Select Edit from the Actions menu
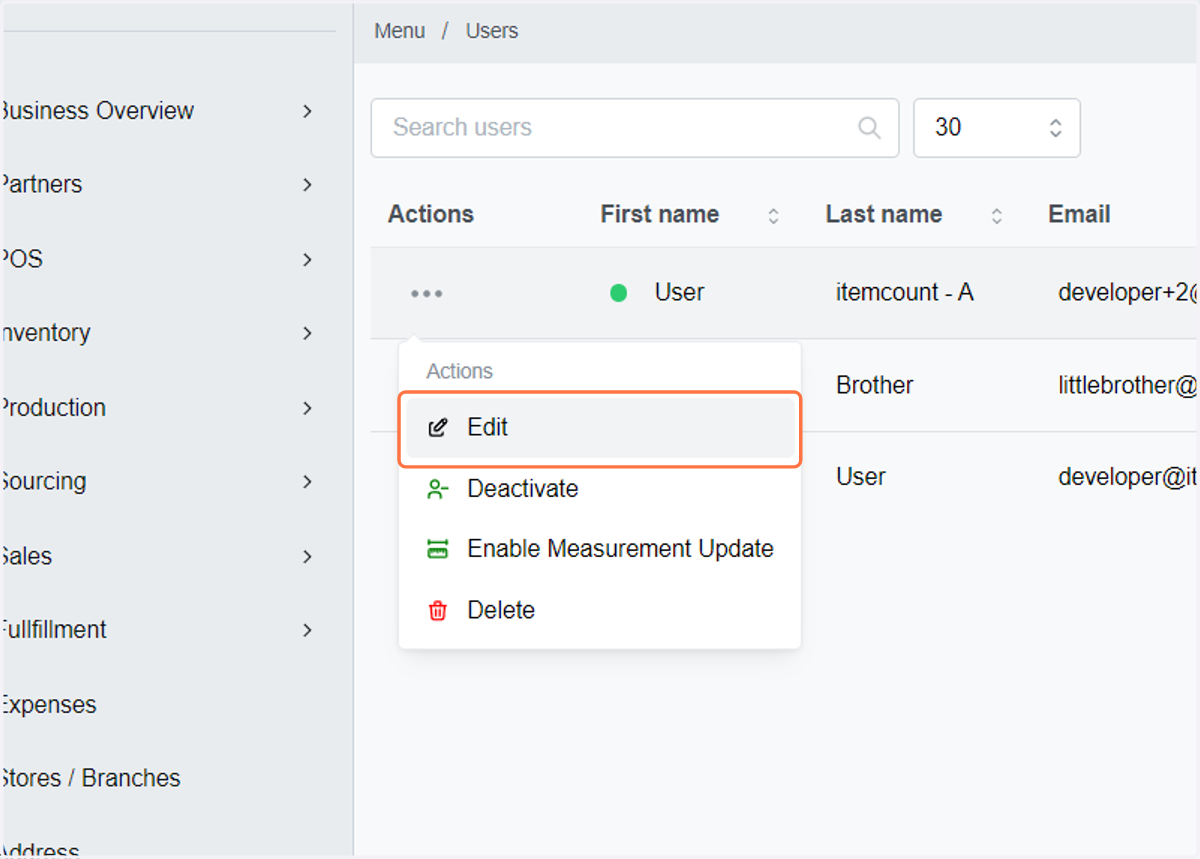Image resolution: width=1200 pixels, height=859 pixels. click(x=600, y=427)
